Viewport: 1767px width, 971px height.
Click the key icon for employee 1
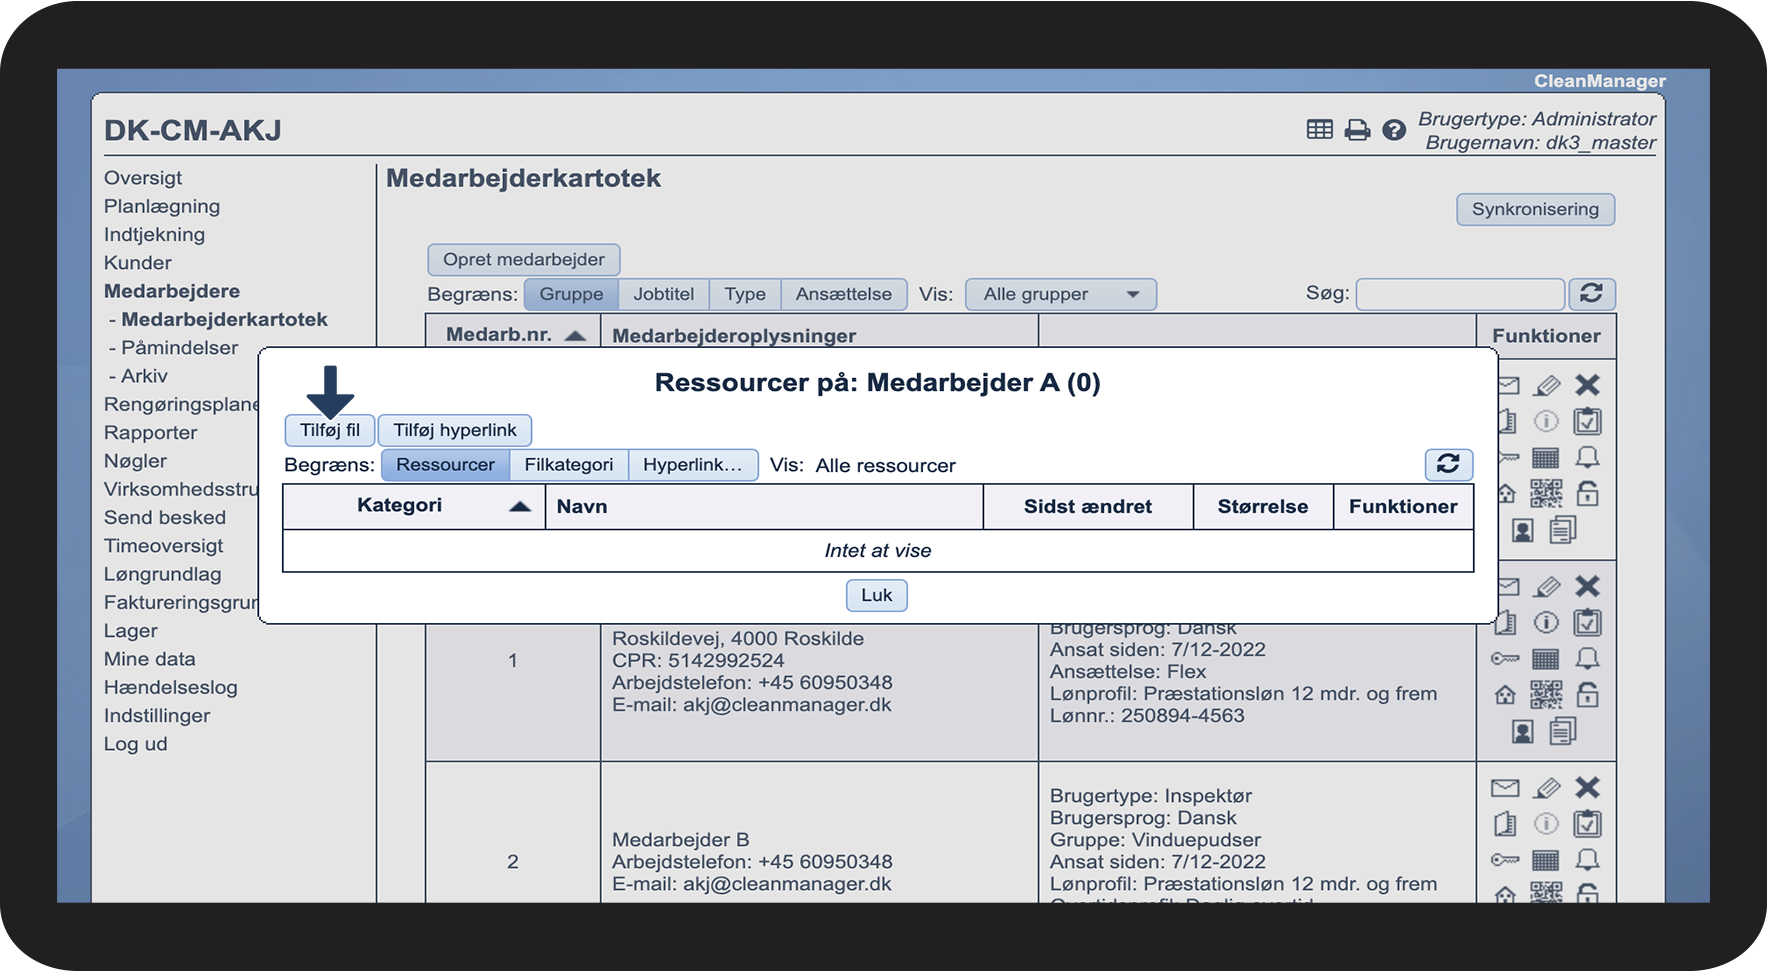coord(1505,659)
